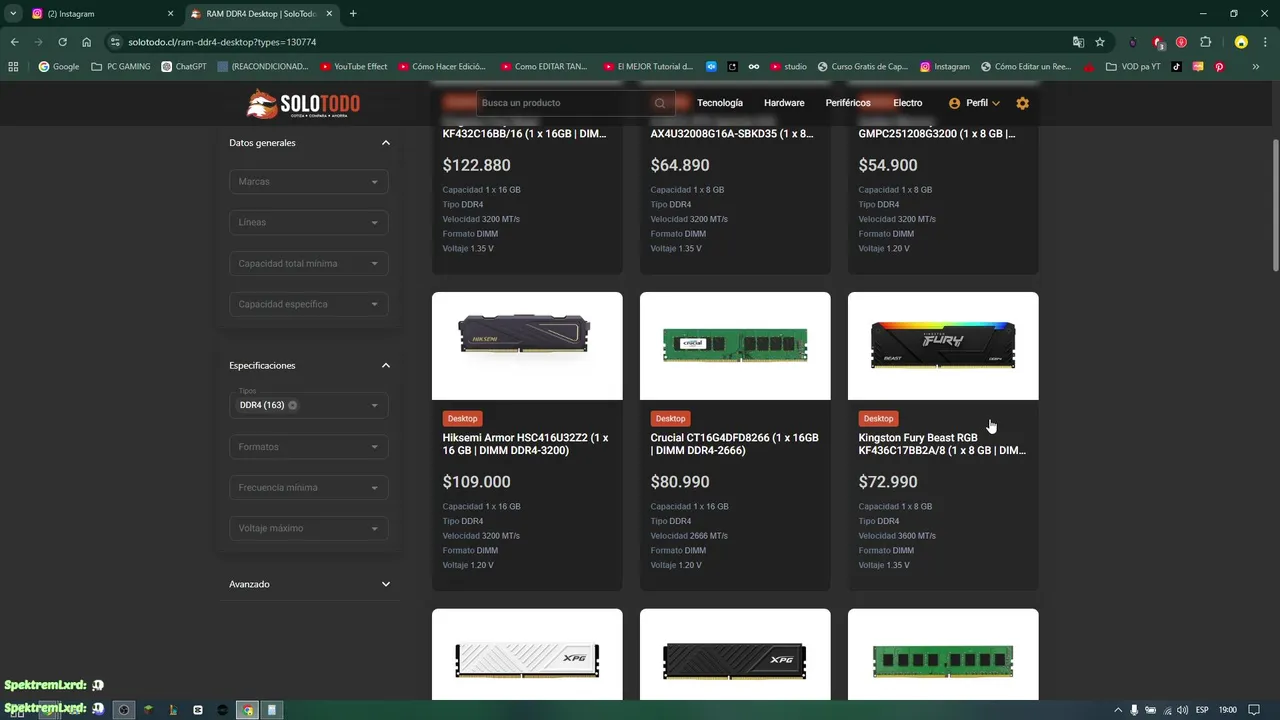This screenshot has width=1280, height=720.
Task: Click the Google Translate page icon
Action: click(x=1078, y=42)
